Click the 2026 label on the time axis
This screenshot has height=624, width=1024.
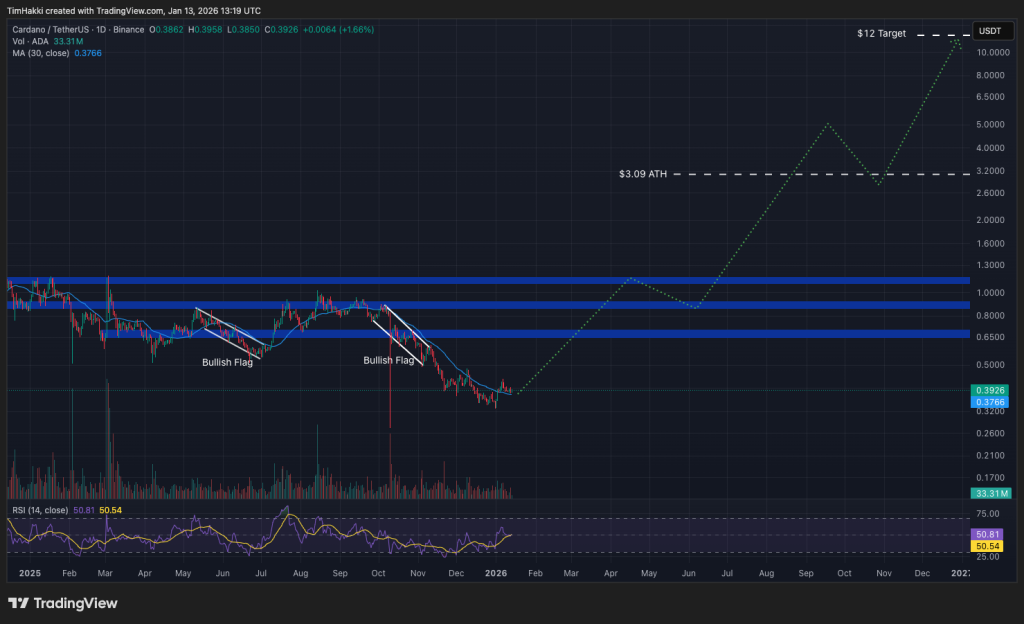click(497, 573)
